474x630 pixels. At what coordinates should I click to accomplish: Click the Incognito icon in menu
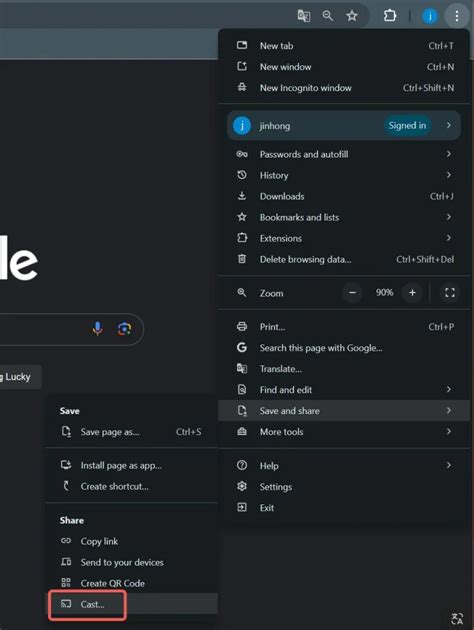[242, 87]
